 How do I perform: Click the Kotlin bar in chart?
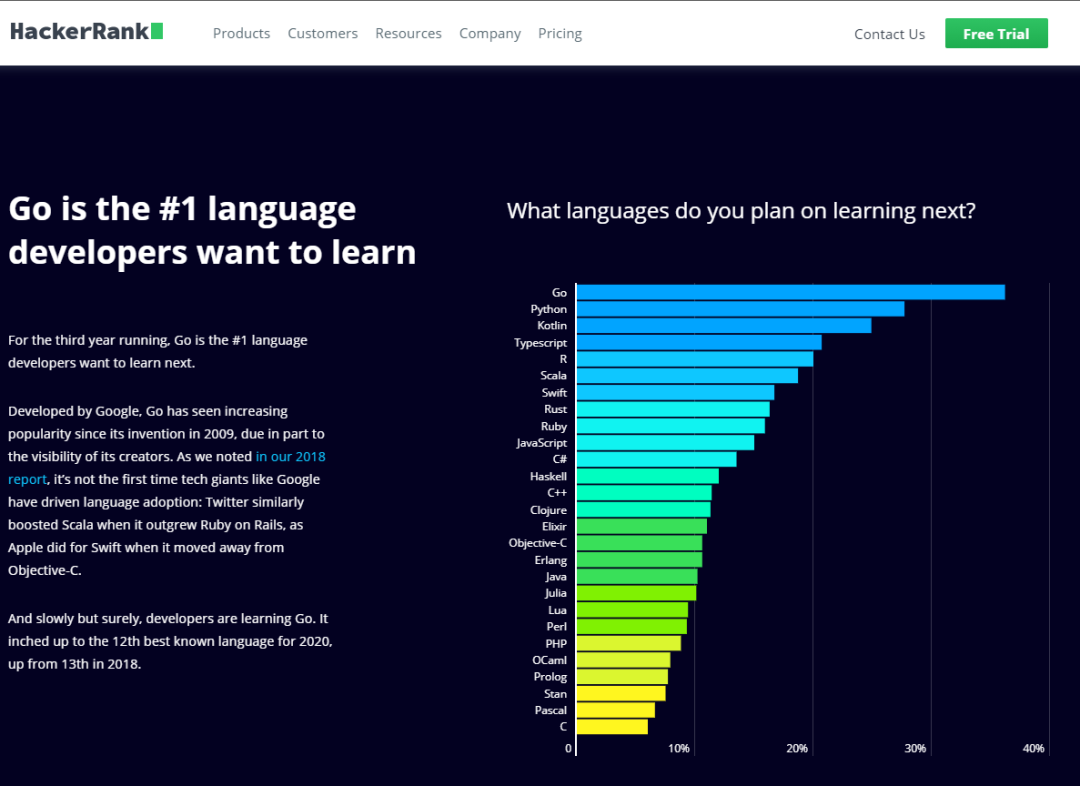tap(723, 325)
